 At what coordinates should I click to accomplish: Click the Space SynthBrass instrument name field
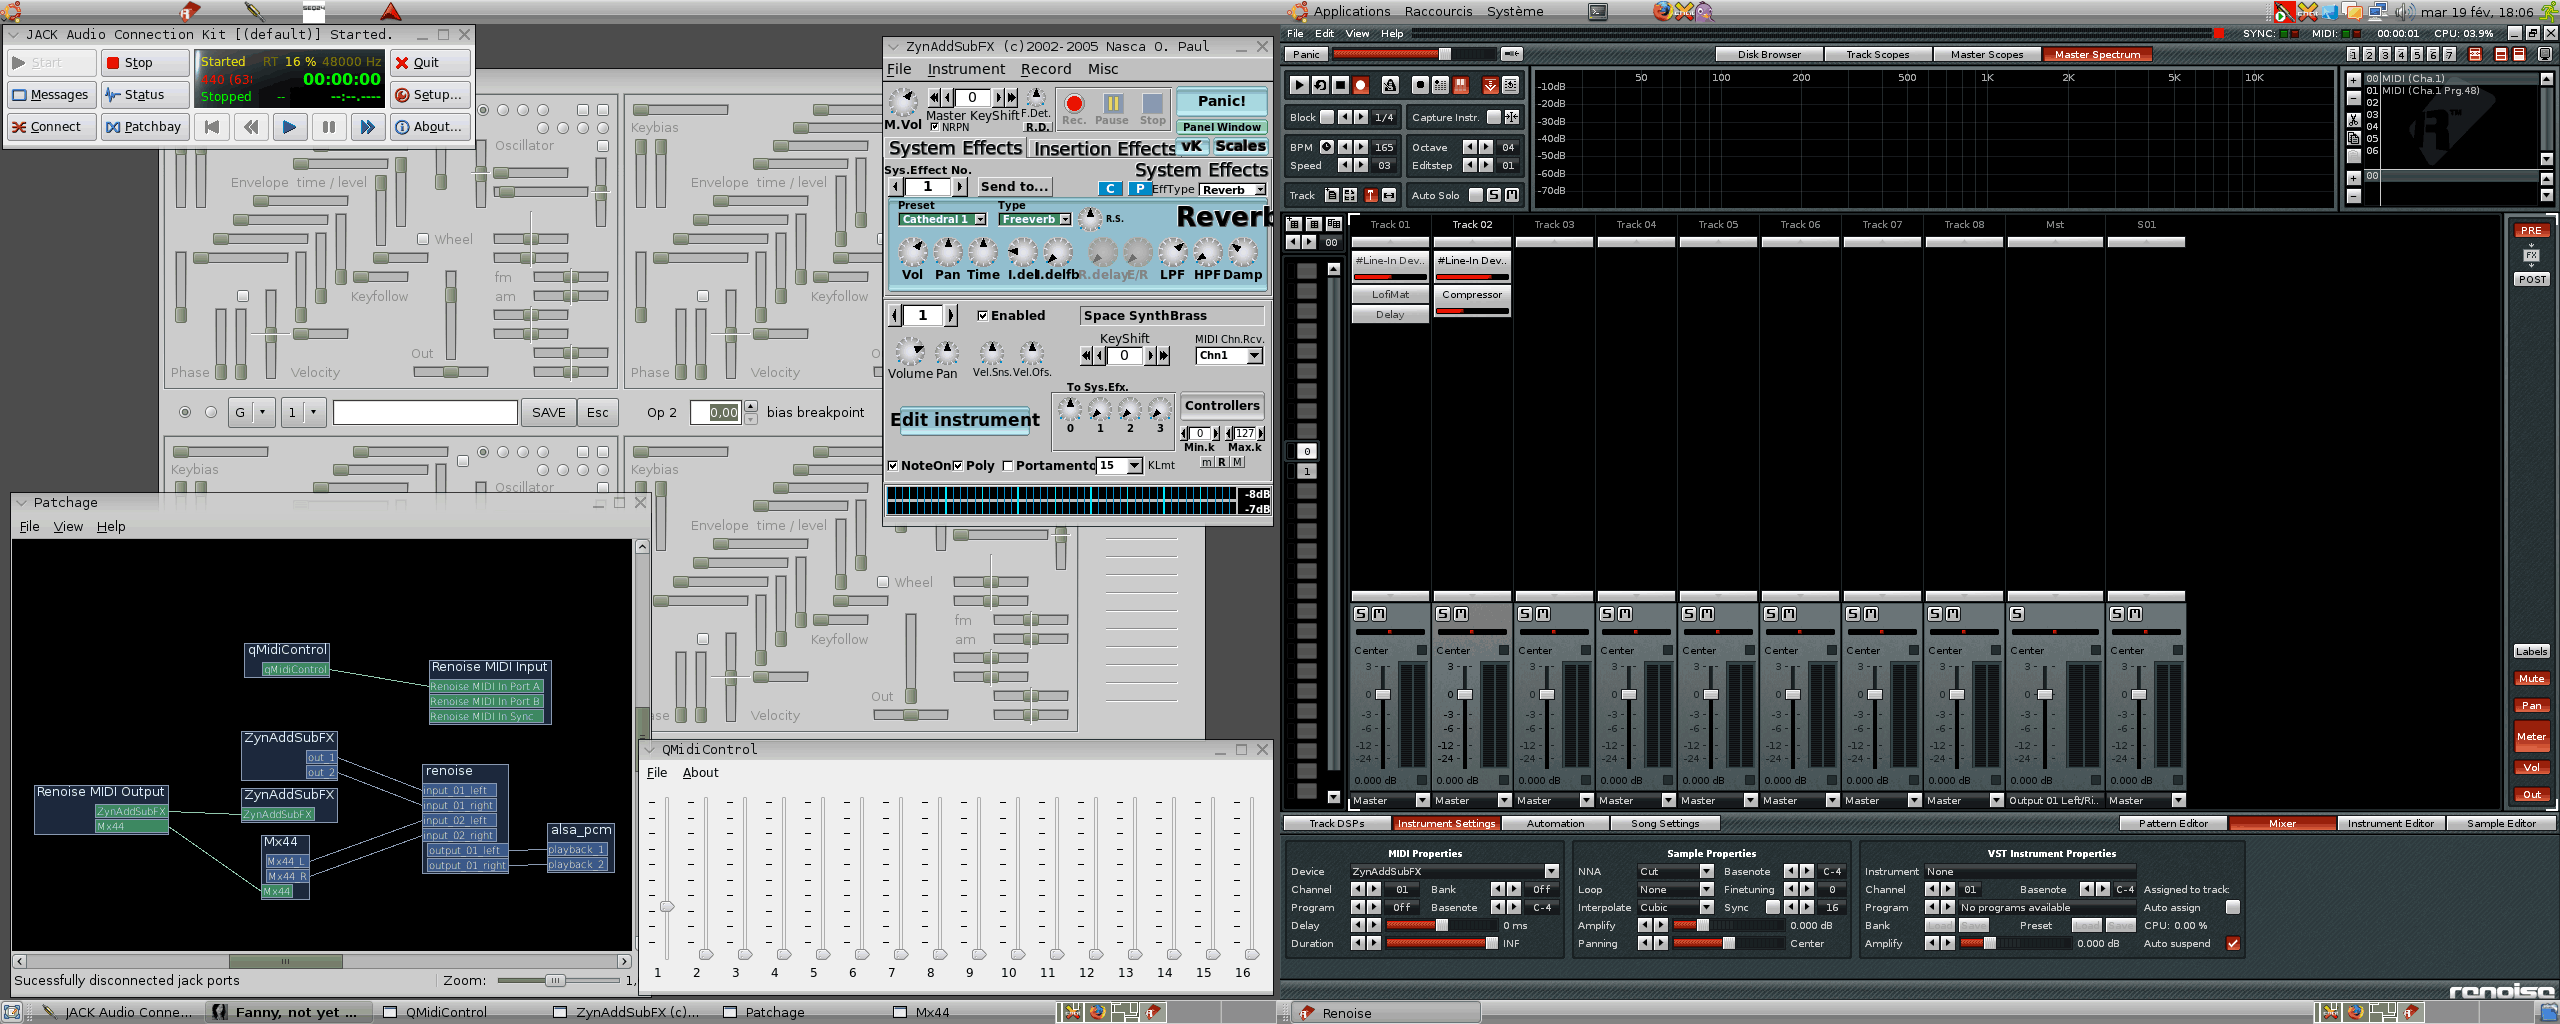1171,316
